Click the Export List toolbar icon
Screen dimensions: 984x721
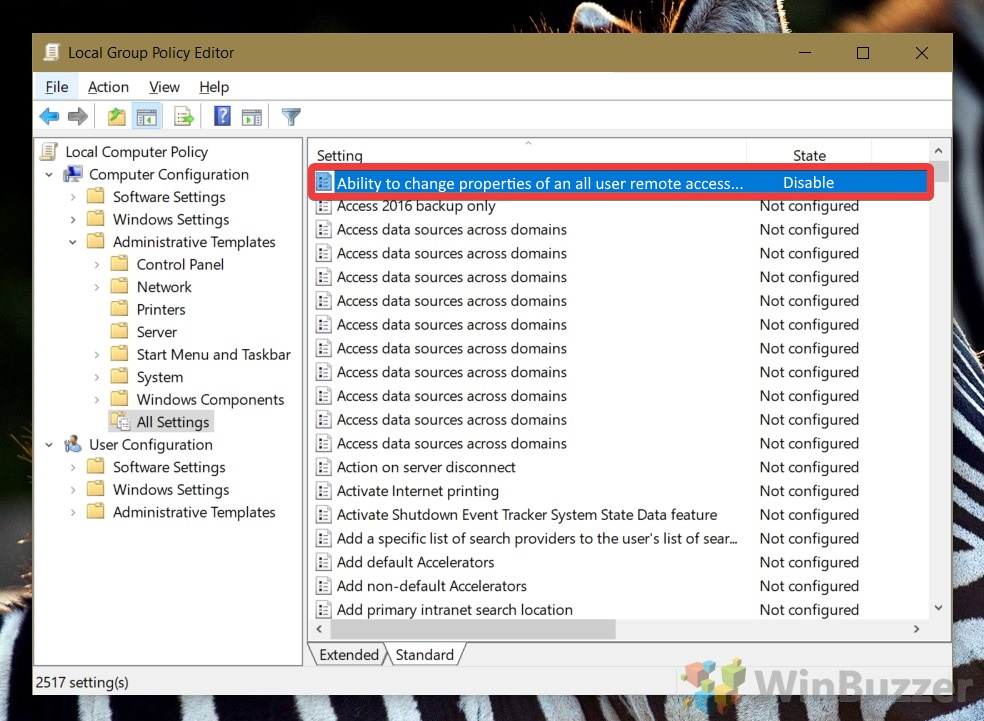click(184, 116)
